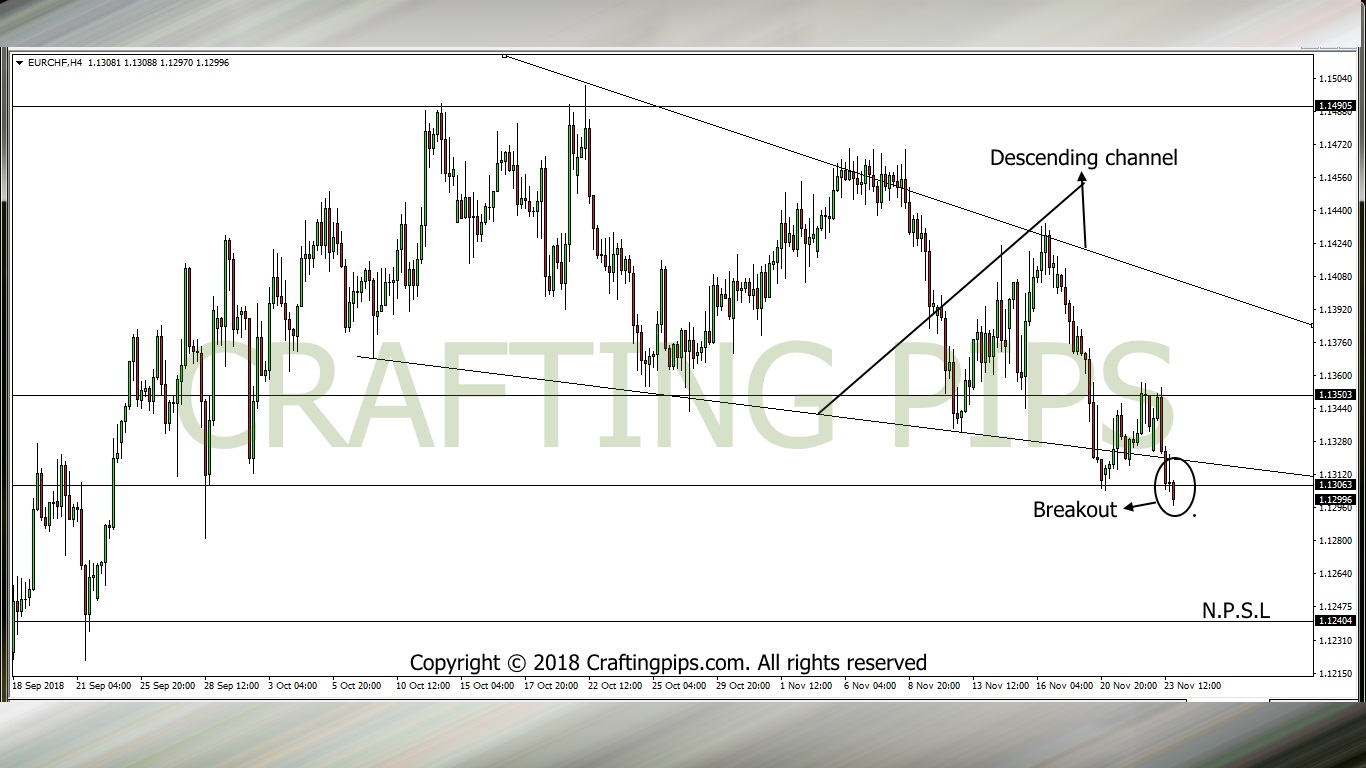The width and height of the screenshot is (1366, 768).
Task: Click the 'Breakout' text label
Action: point(1074,510)
